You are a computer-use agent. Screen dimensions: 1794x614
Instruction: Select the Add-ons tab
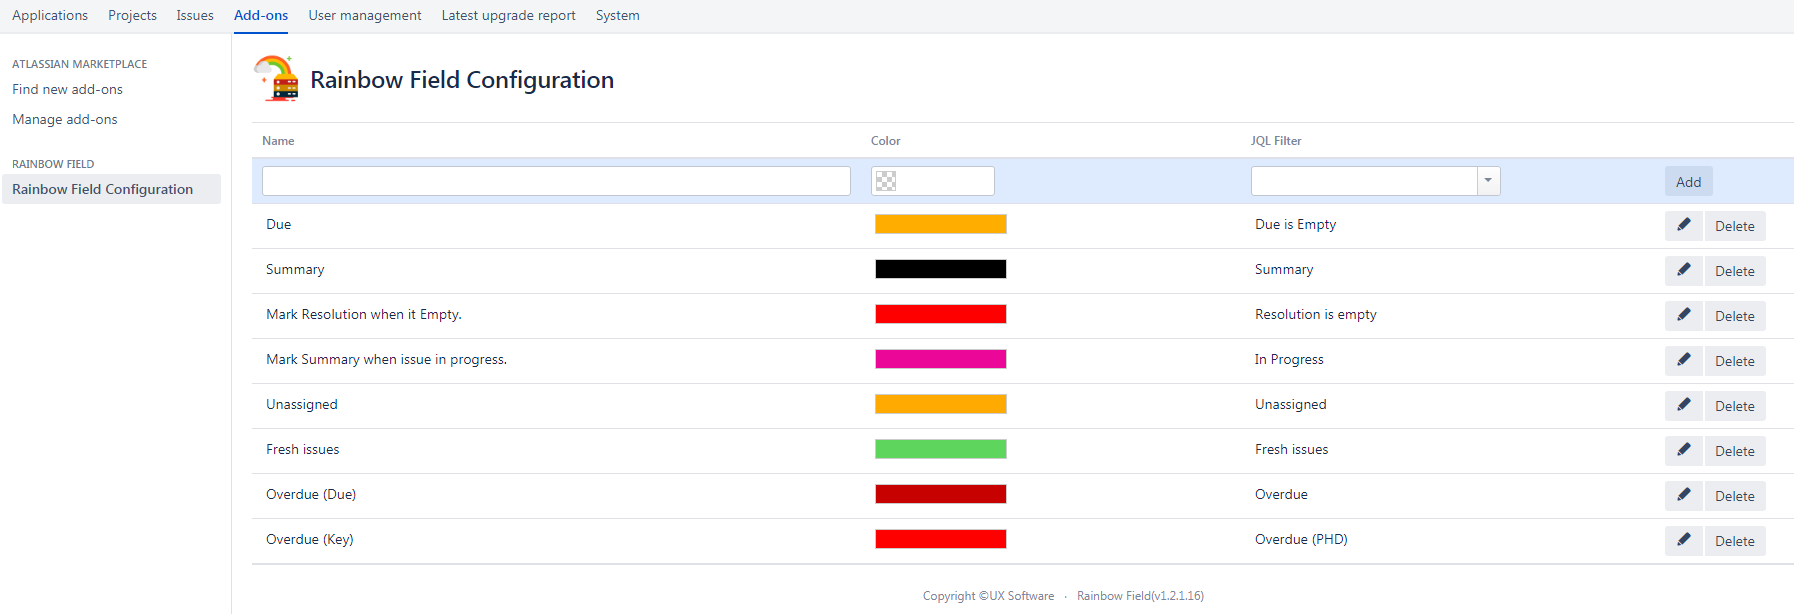[261, 15]
